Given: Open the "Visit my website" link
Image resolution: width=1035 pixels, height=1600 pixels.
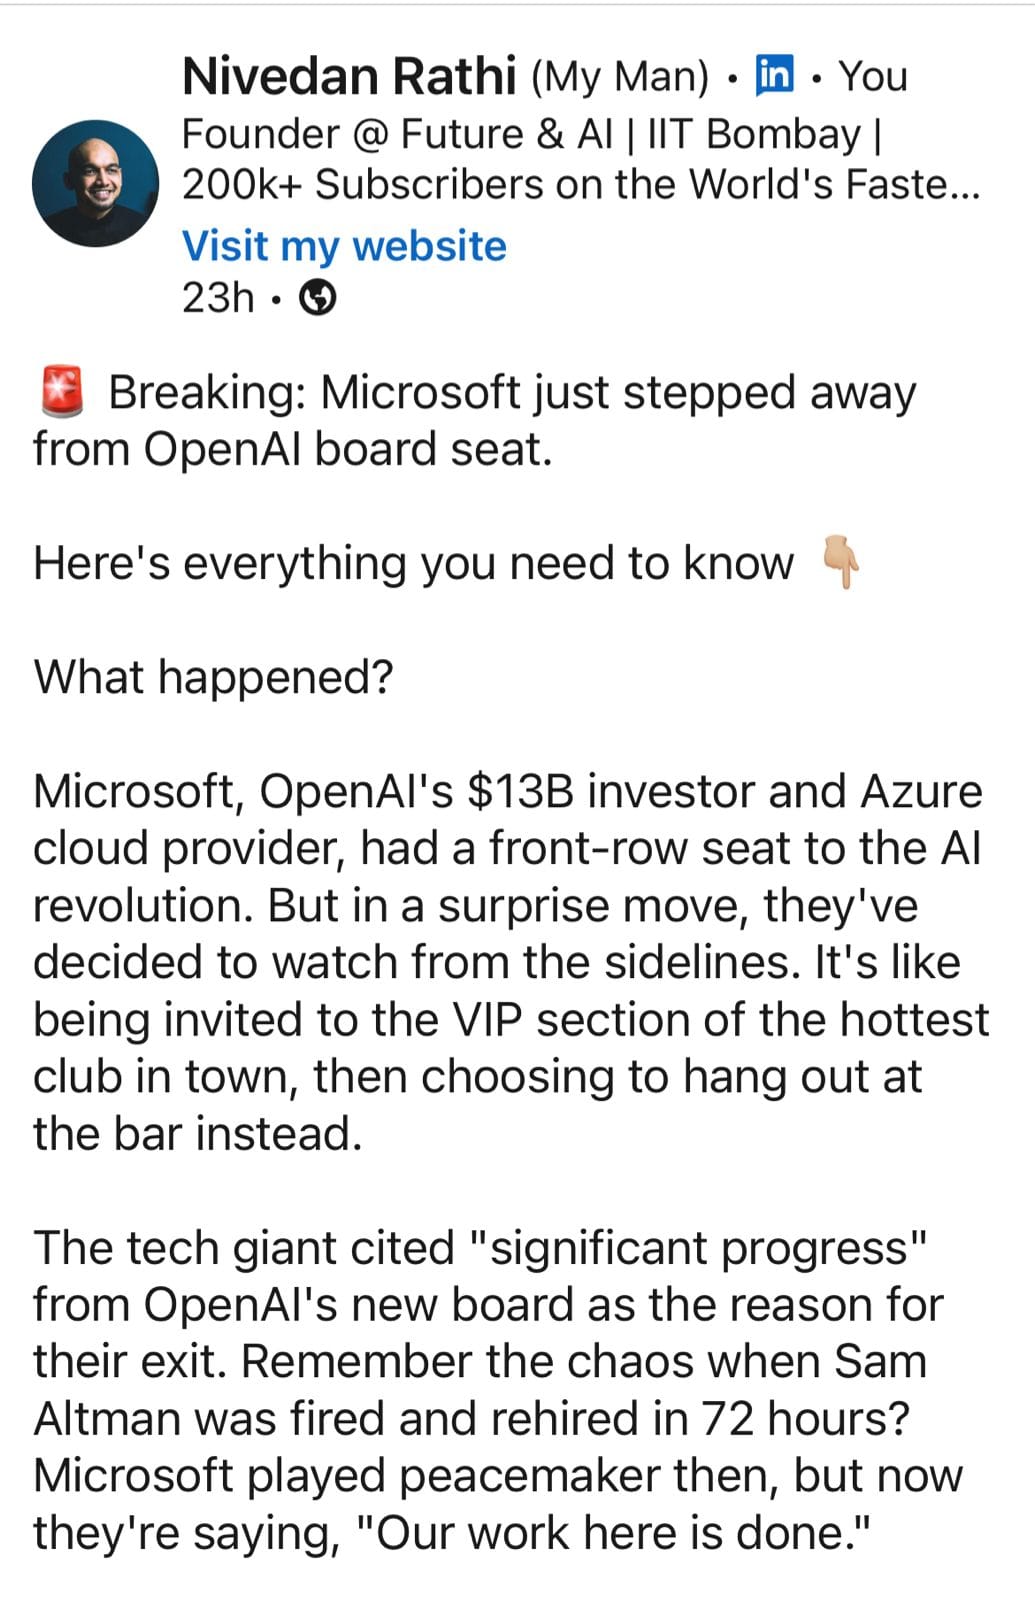Looking at the screenshot, I should [344, 246].
